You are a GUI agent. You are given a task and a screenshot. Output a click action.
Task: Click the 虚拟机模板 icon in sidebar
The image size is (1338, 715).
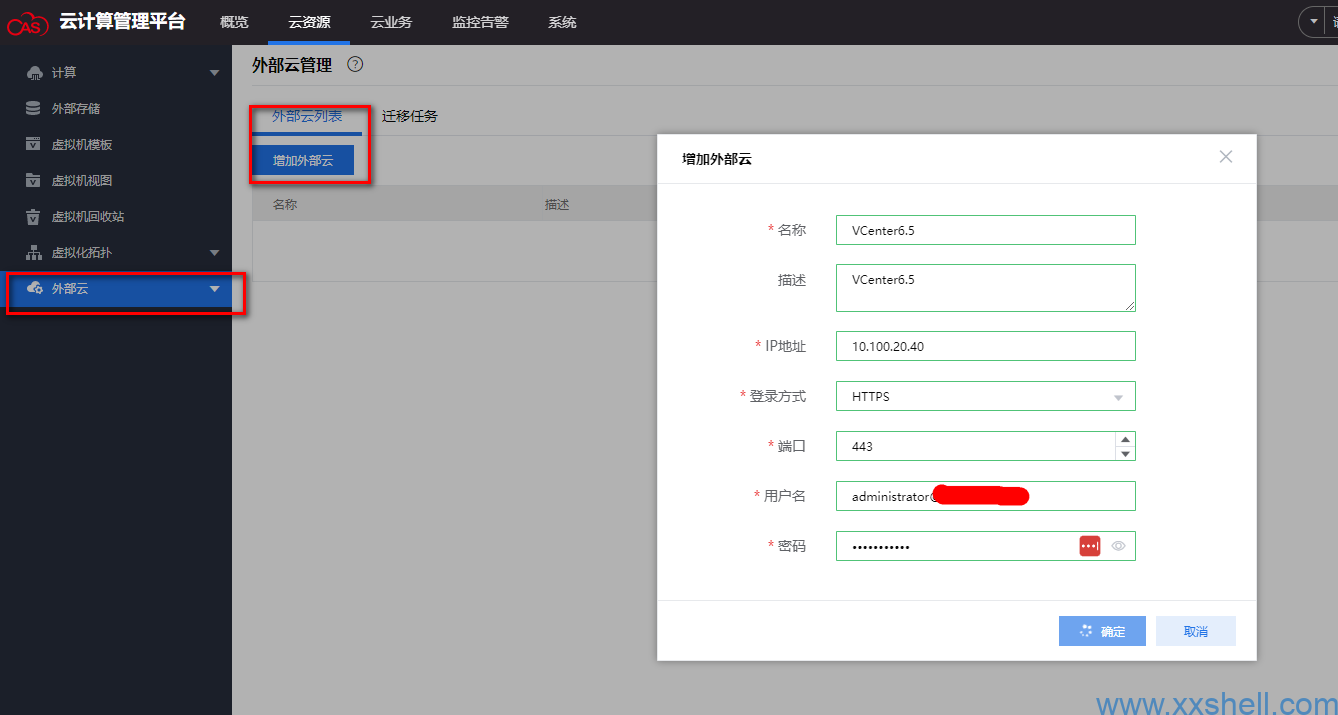pyautogui.click(x=34, y=145)
